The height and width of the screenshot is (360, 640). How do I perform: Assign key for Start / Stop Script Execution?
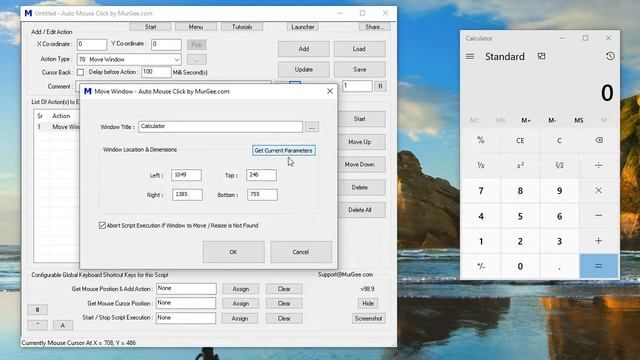click(x=240, y=318)
